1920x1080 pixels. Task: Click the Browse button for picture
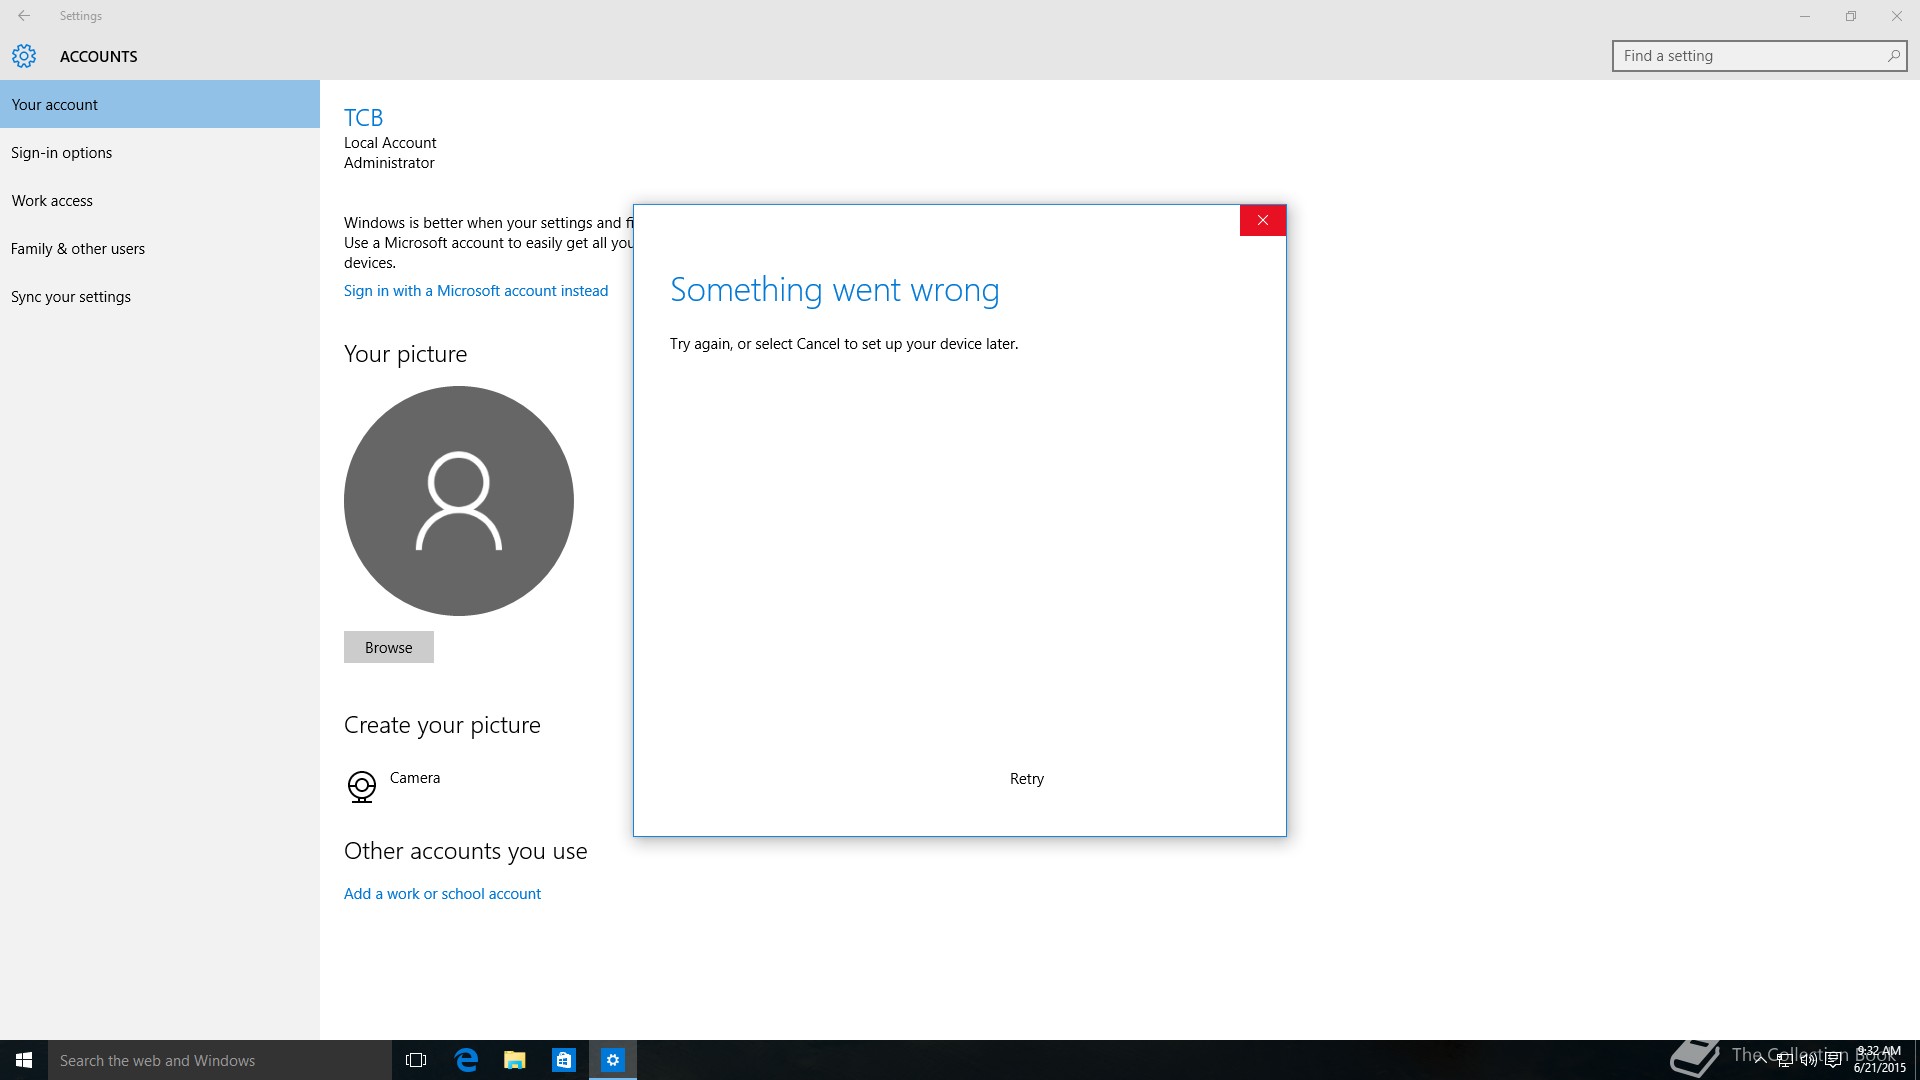pyautogui.click(x=389, y=647)
